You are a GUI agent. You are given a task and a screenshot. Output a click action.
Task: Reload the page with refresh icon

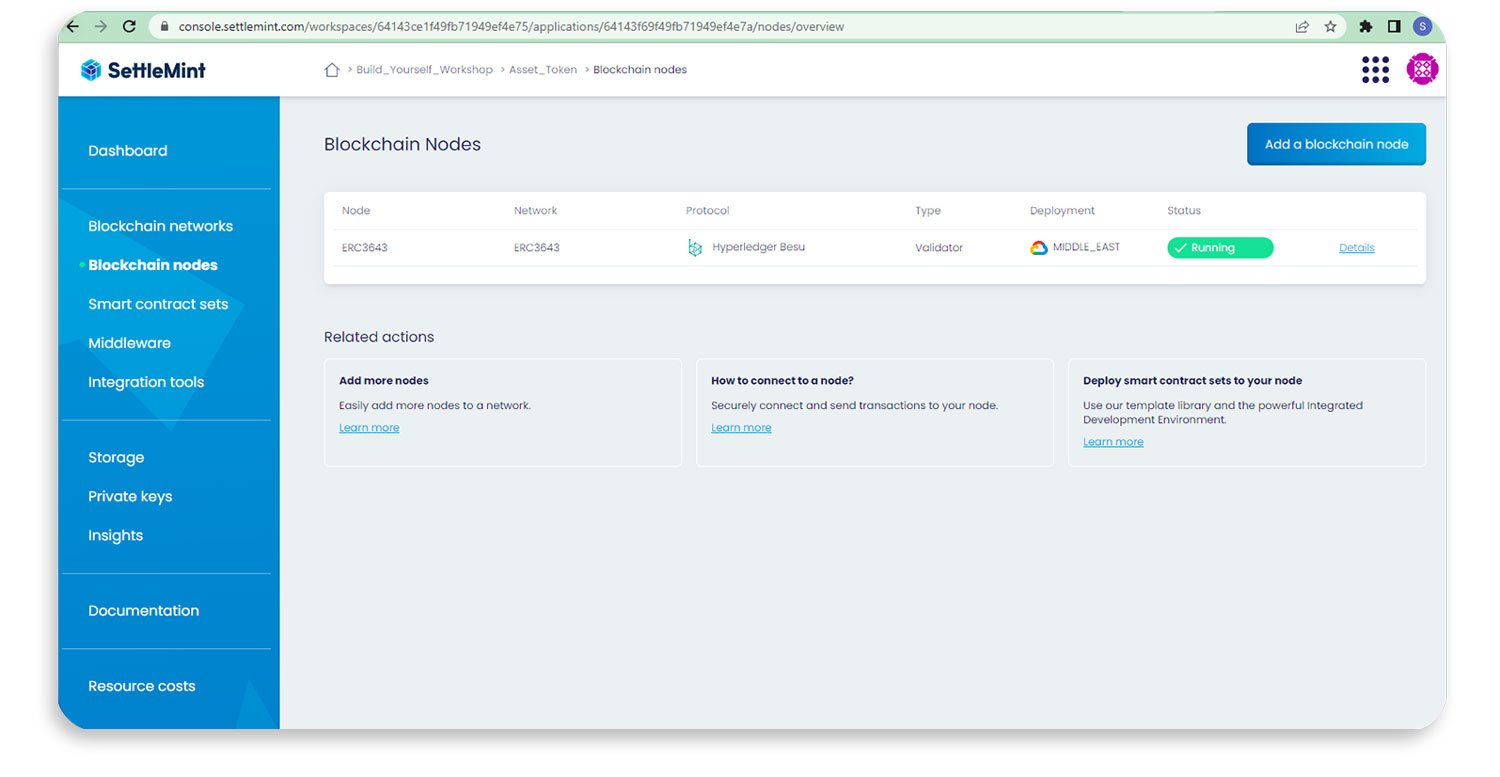(x=129, y=27)
